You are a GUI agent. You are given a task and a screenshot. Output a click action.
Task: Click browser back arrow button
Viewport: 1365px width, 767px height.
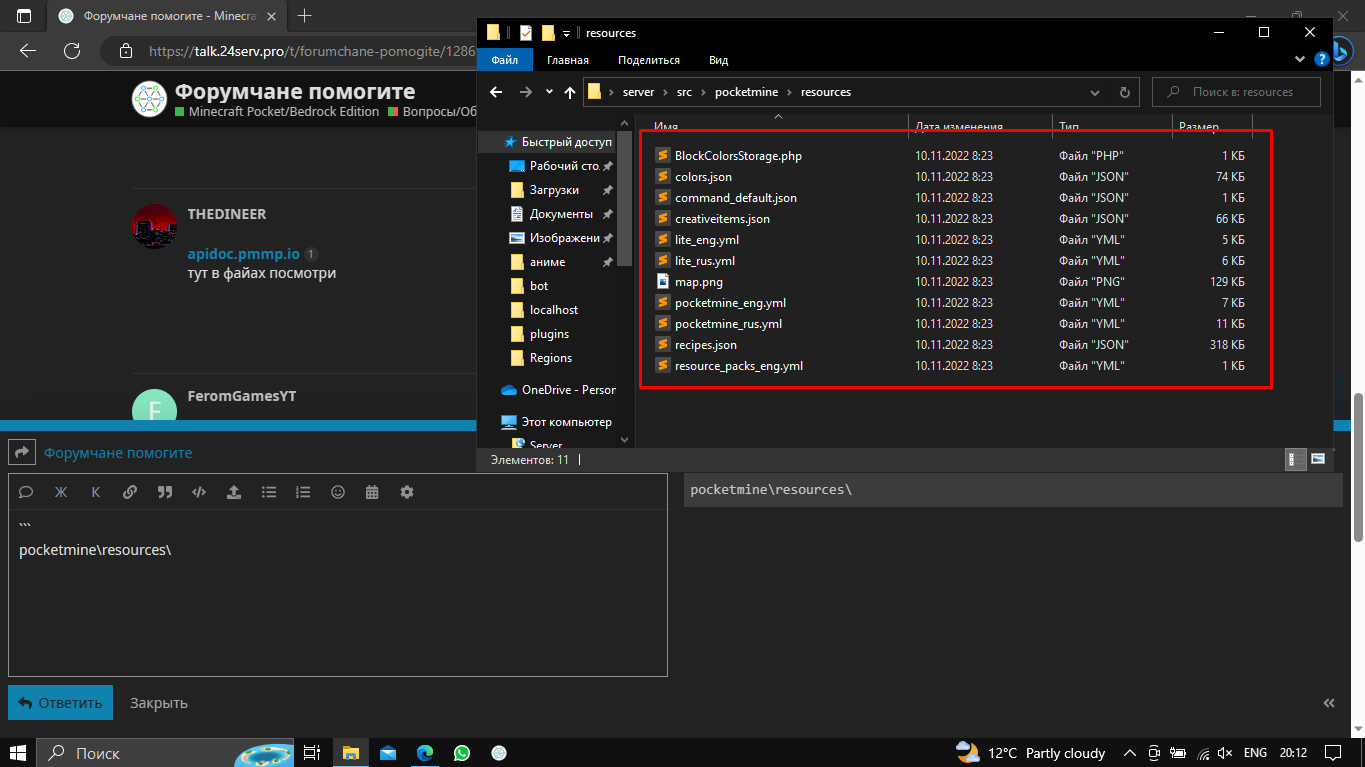pyautogui.click(x=27, y=51)
